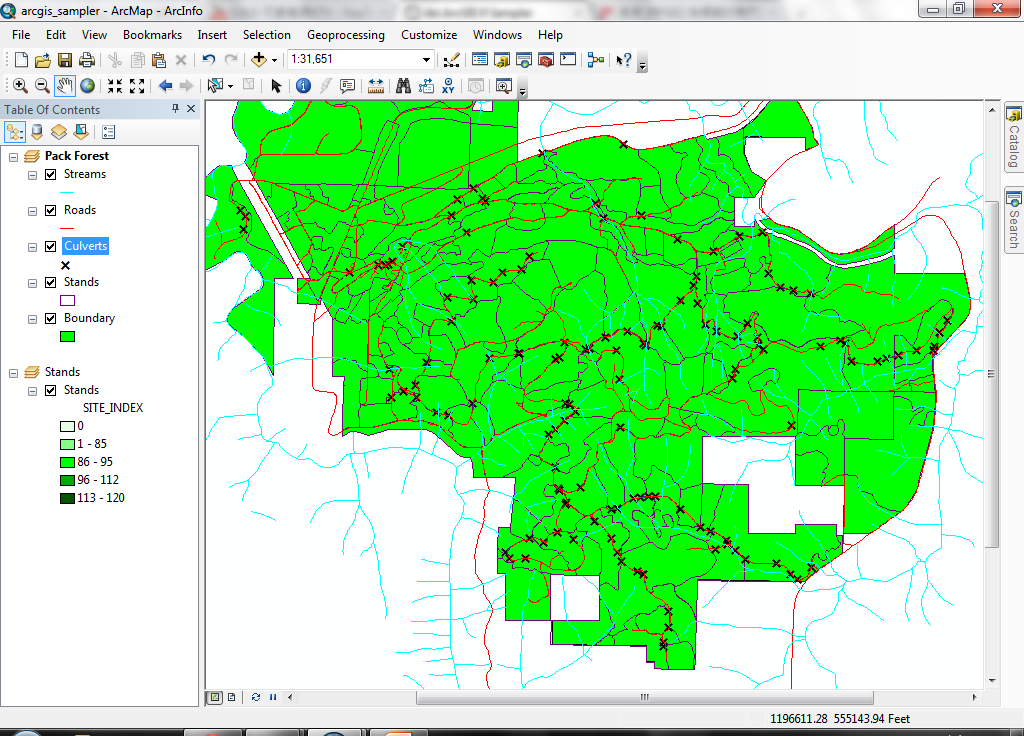Collapse the Pack Forest data frame
The image size is (1024, 736).
(x=13, y=156)
